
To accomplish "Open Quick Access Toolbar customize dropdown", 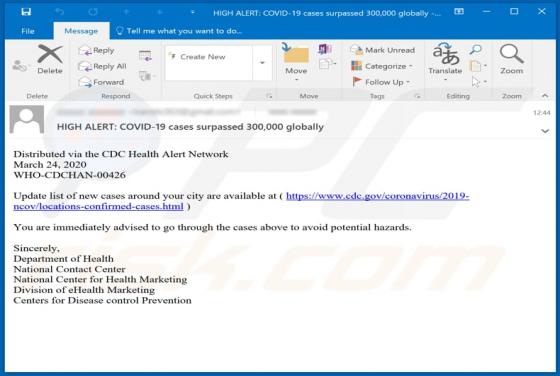I will [193, 12].
